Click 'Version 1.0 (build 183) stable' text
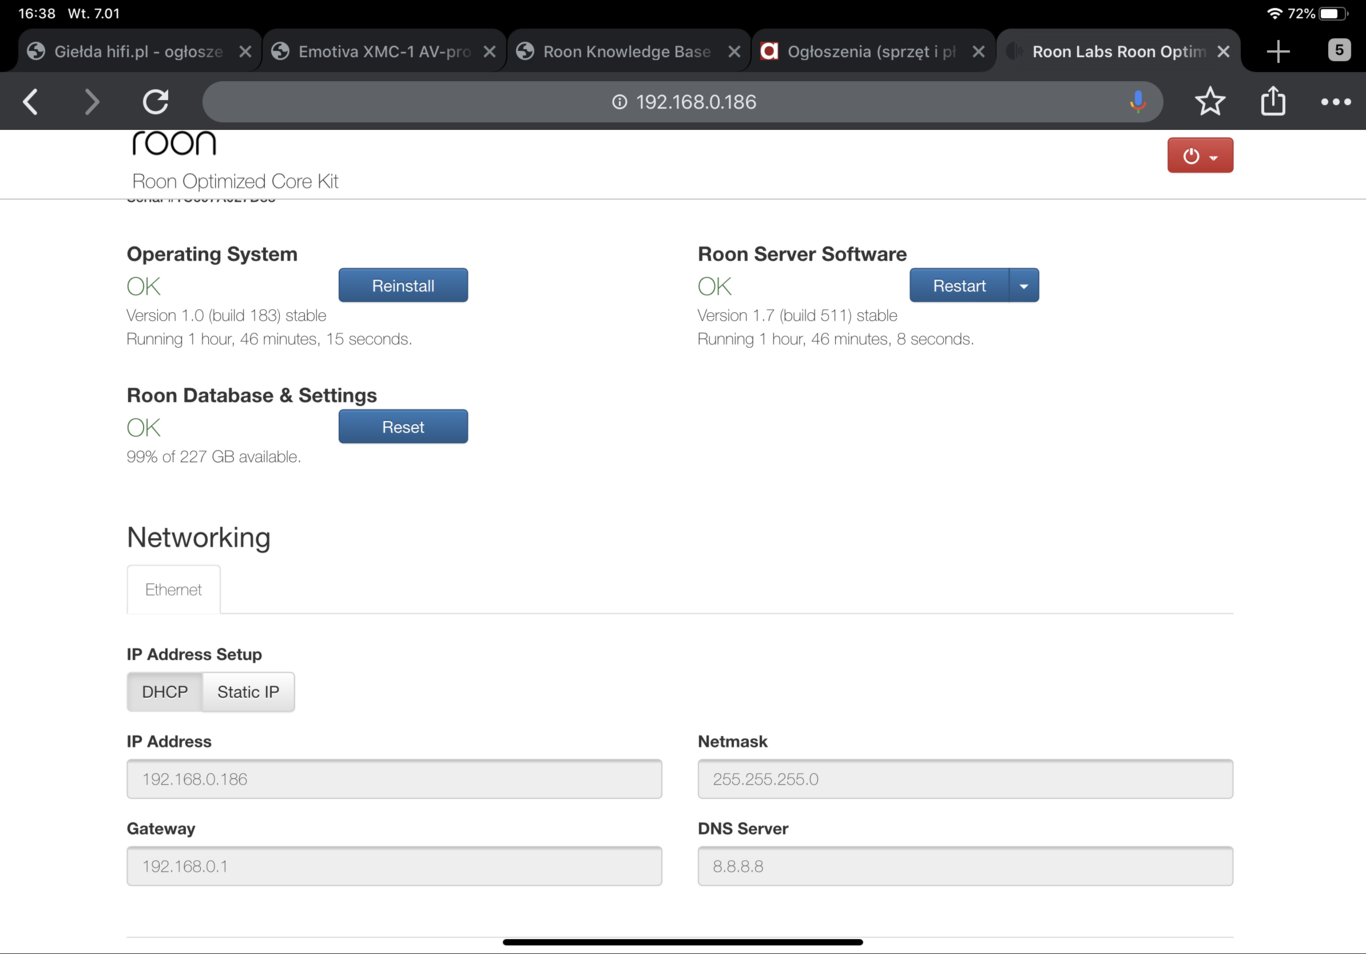 pos(226,315)
